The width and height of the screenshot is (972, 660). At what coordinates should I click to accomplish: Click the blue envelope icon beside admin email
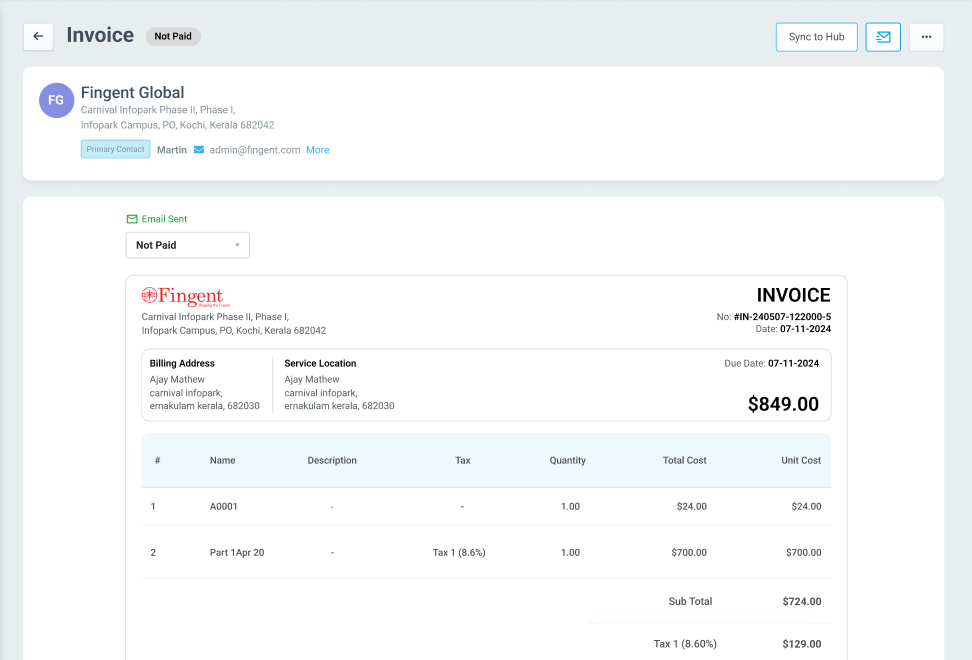[x=199, y=150]
